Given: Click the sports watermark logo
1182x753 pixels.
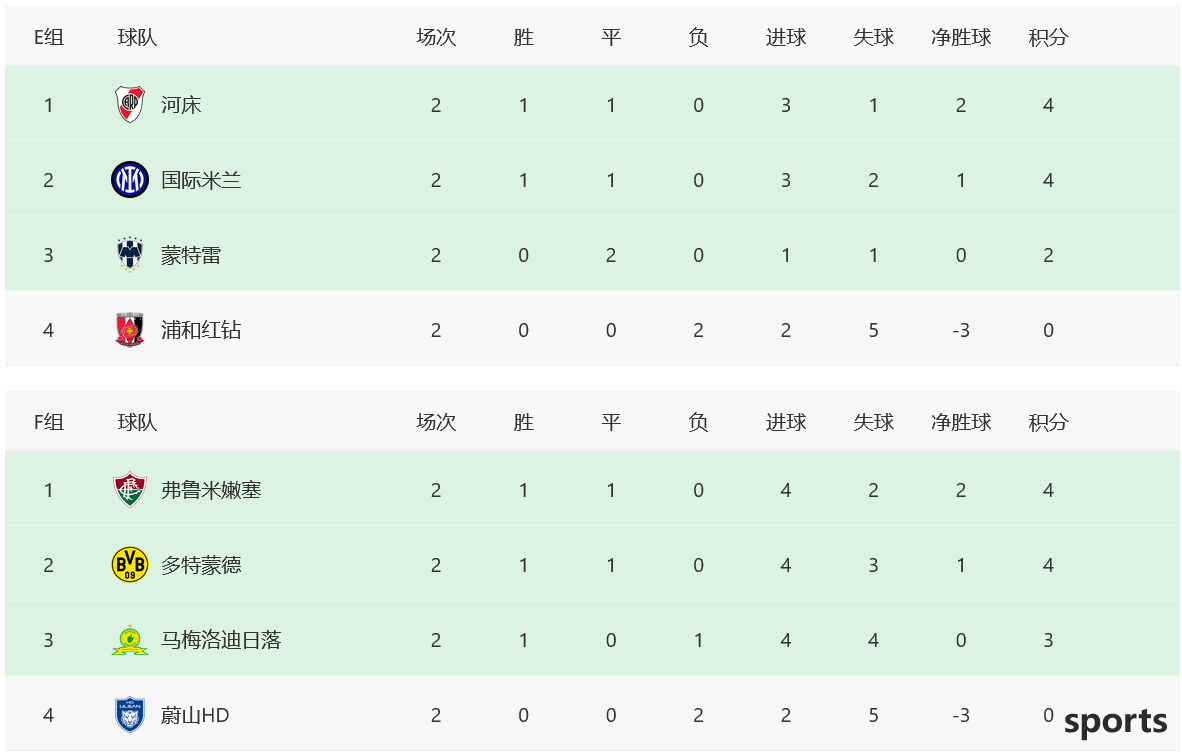Looking at the screenshot, I should (x=1116, y=722).
